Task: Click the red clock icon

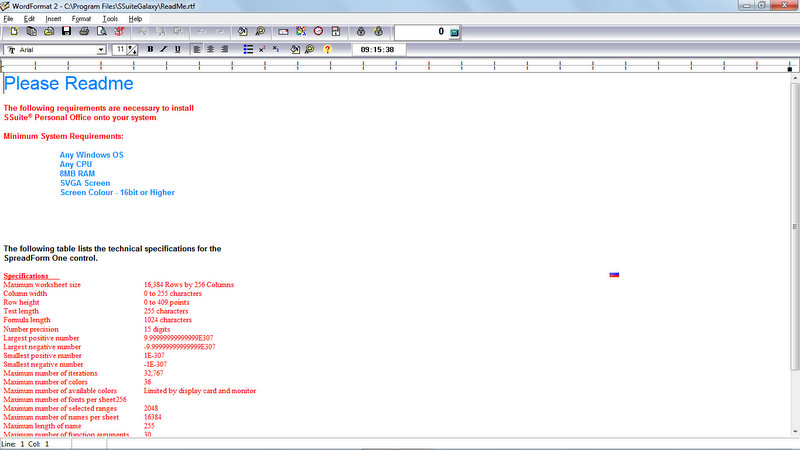Action: (x=318, y=32)
